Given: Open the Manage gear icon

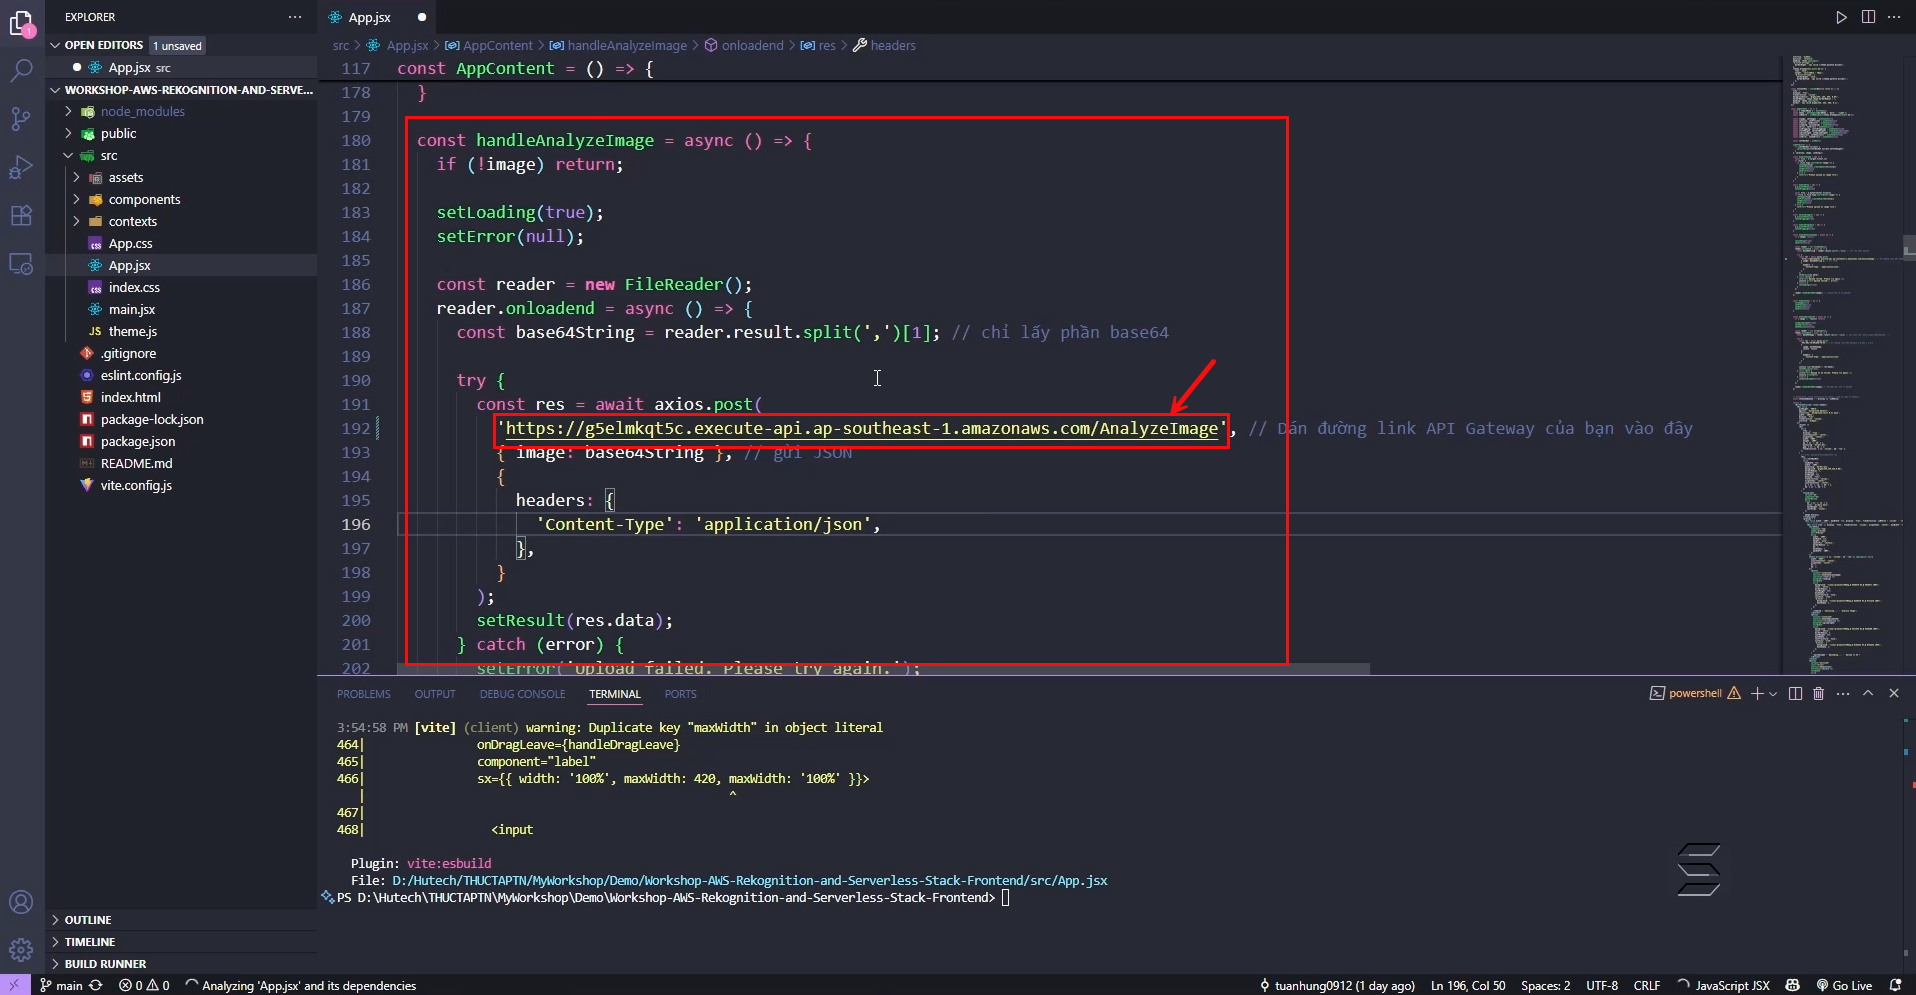Looking at the screenshot, I should click(x=21, y=950).
